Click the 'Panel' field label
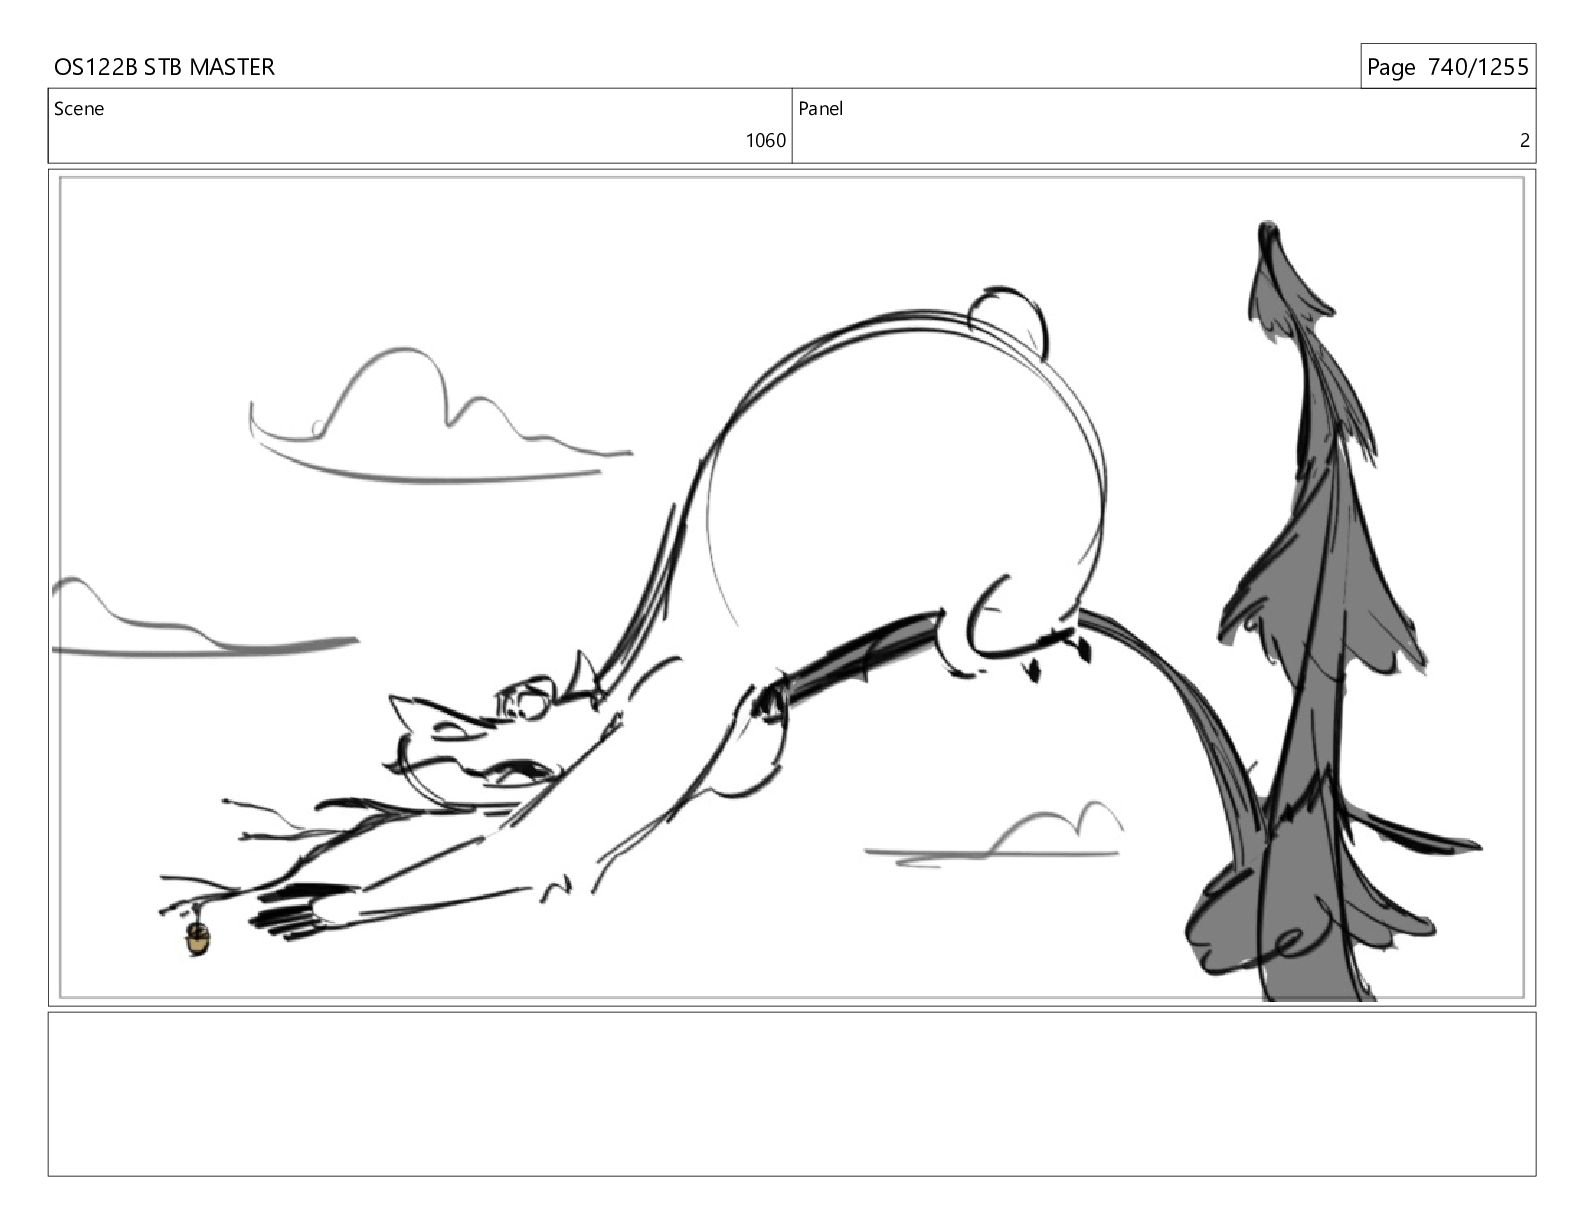 820,109
